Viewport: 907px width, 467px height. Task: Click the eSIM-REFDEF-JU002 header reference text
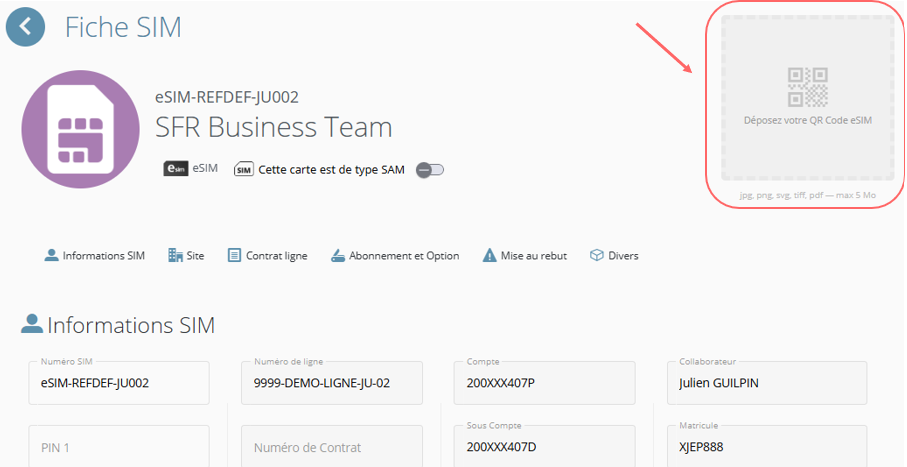pyautogui.click(x=227, y=97)
